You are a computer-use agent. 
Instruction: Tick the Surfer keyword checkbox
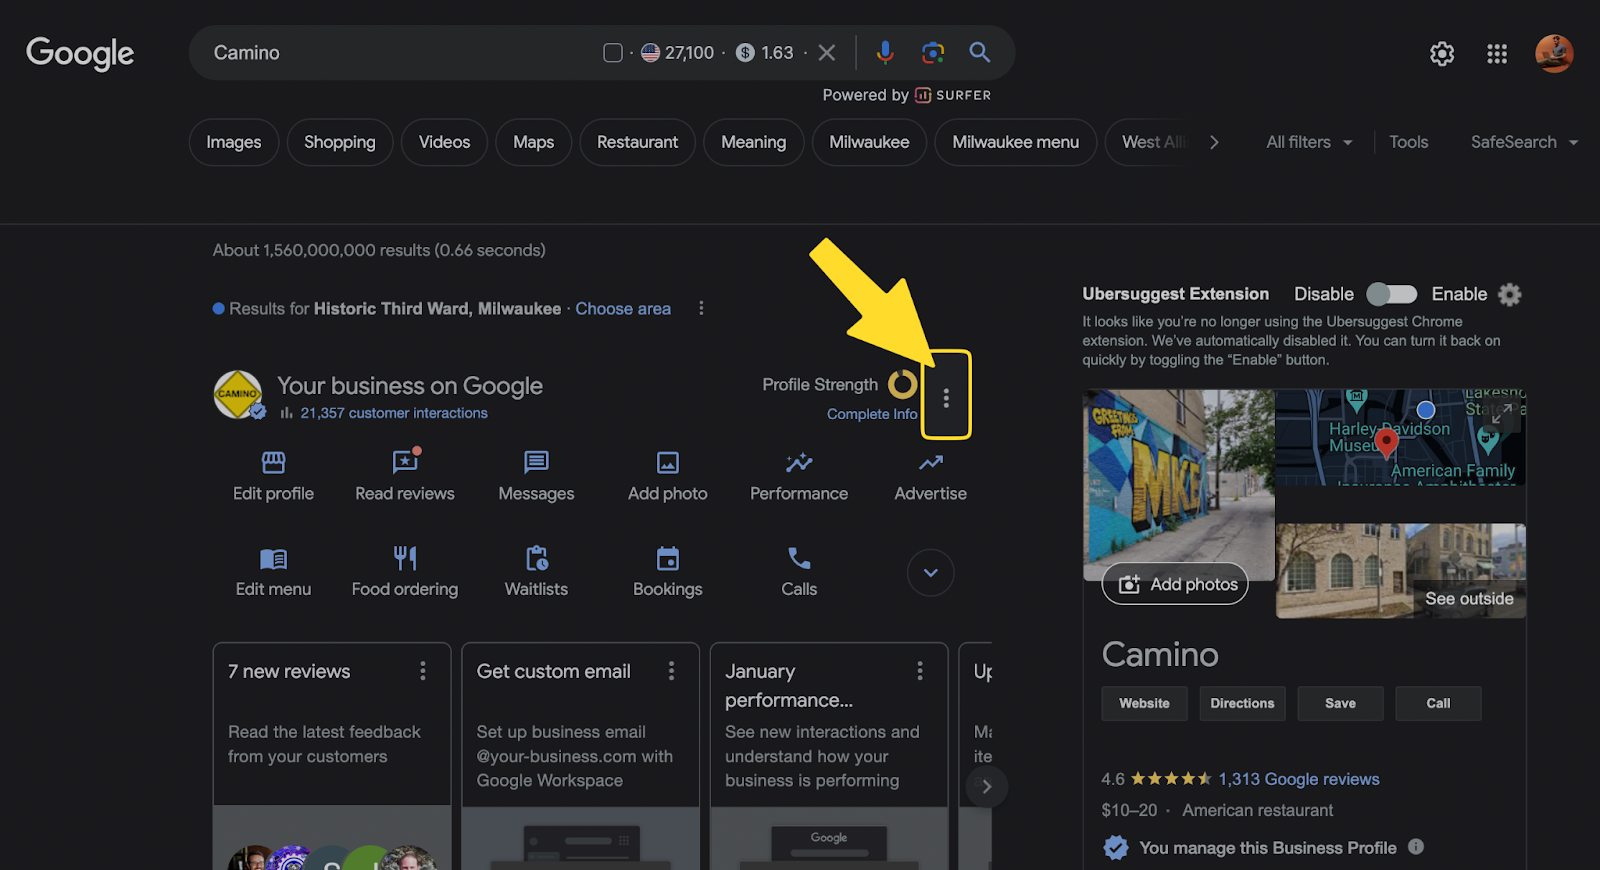tap(613, 53)
